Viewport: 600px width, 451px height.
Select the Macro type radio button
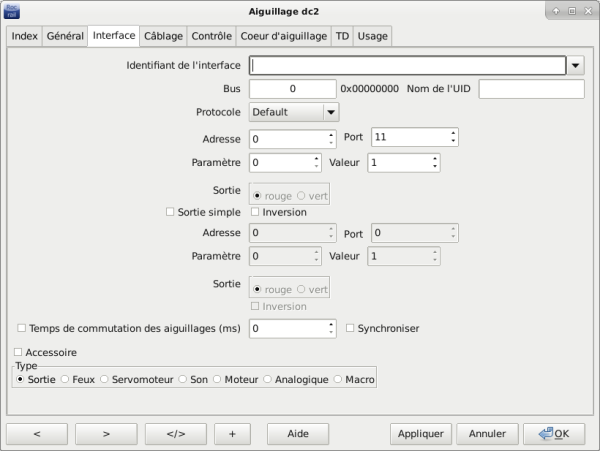point(338,380)
